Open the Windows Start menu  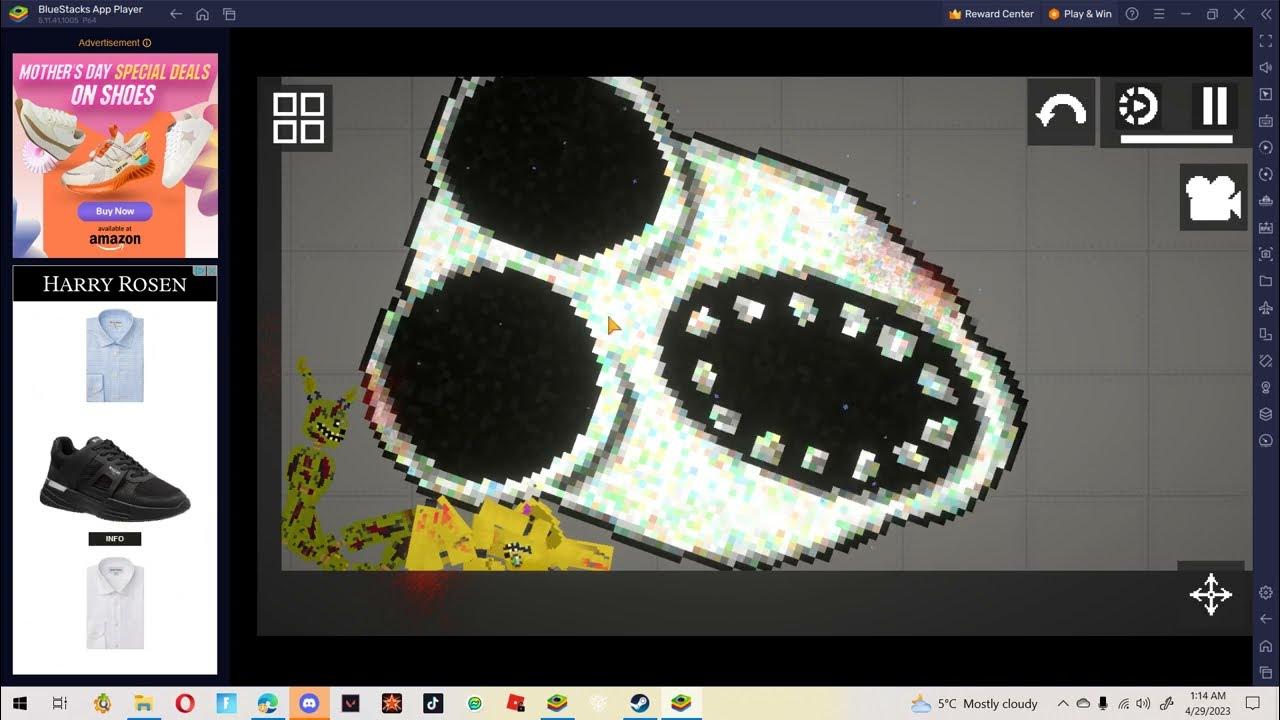[18, 703]
